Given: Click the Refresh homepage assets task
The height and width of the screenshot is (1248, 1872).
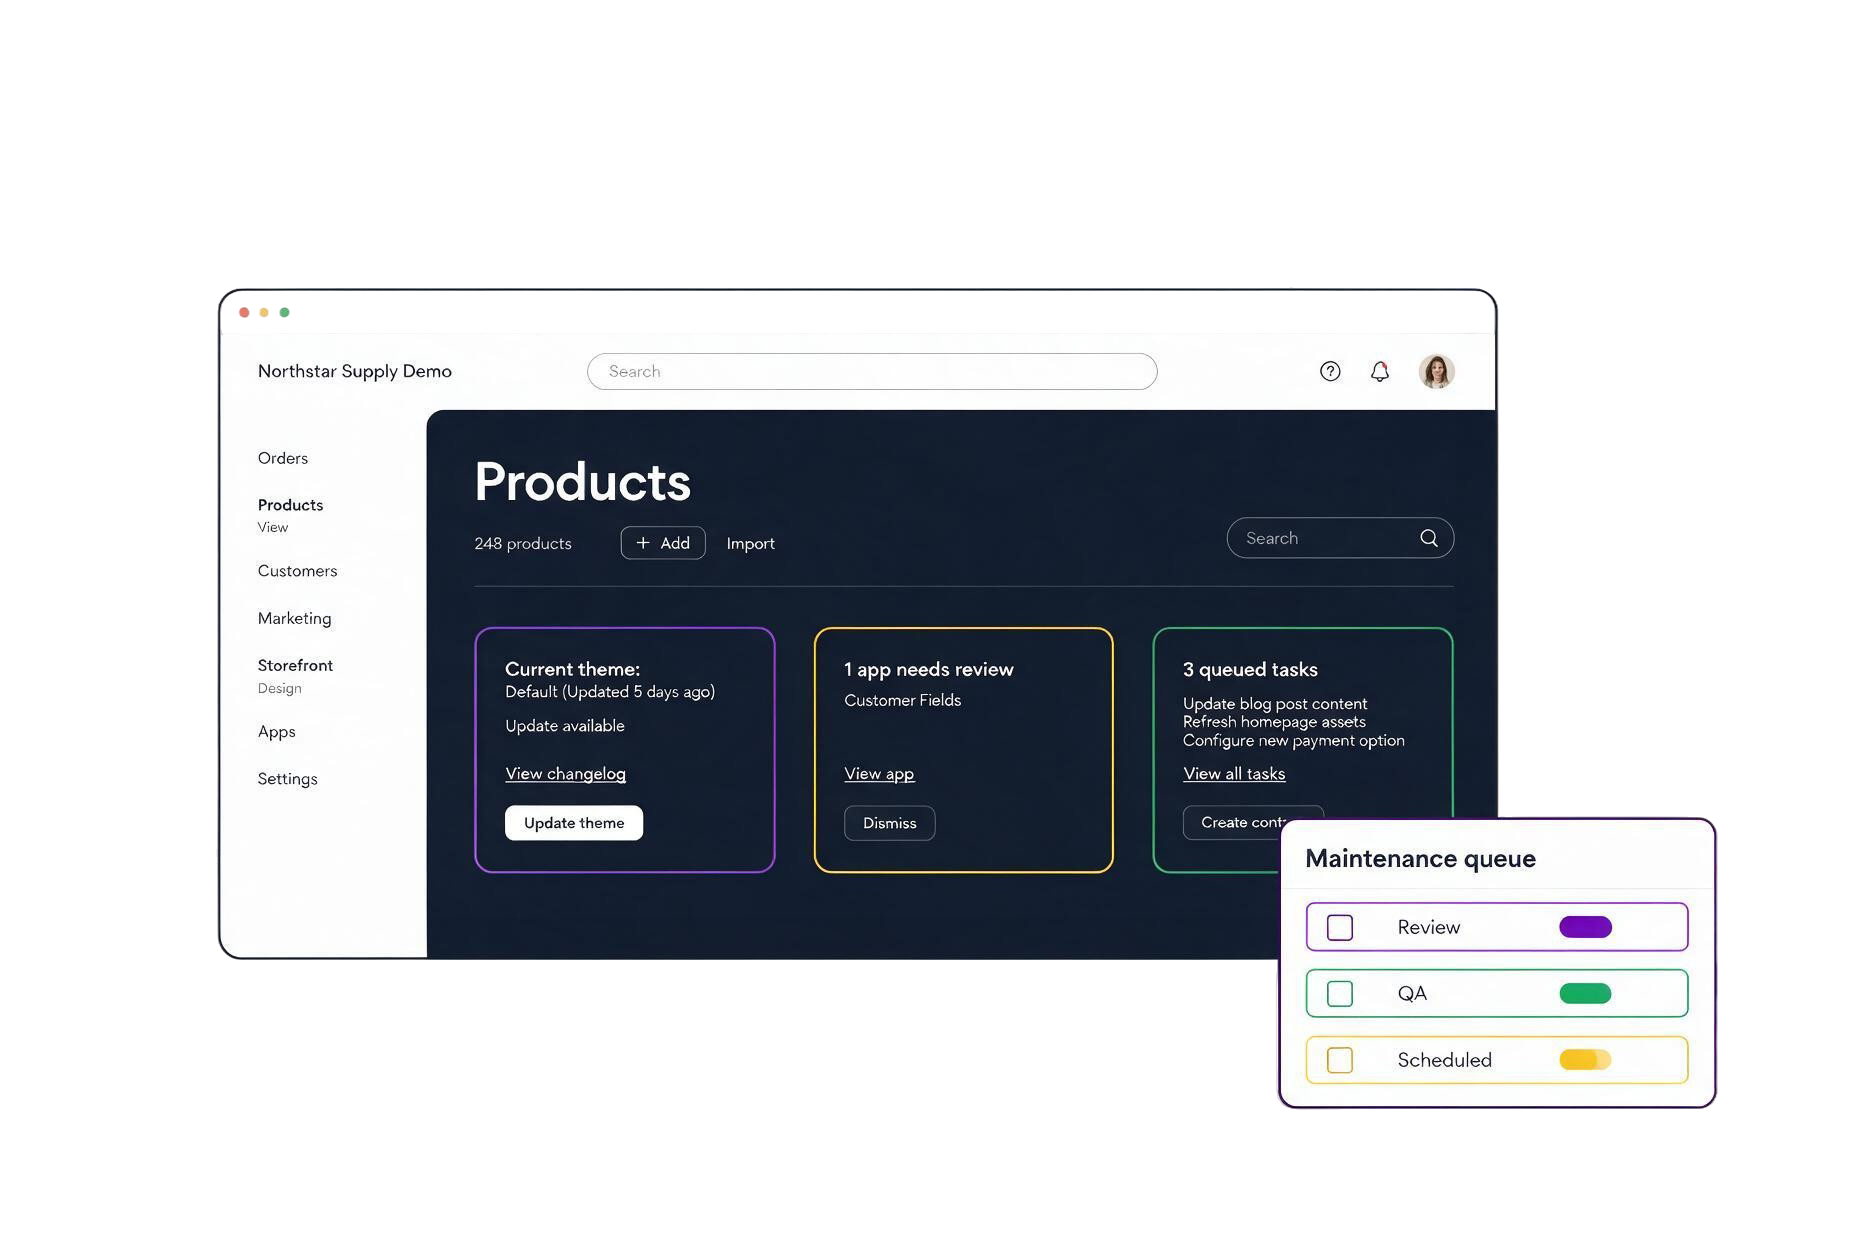Looking at the screenshot, I should pos(1274,722).
